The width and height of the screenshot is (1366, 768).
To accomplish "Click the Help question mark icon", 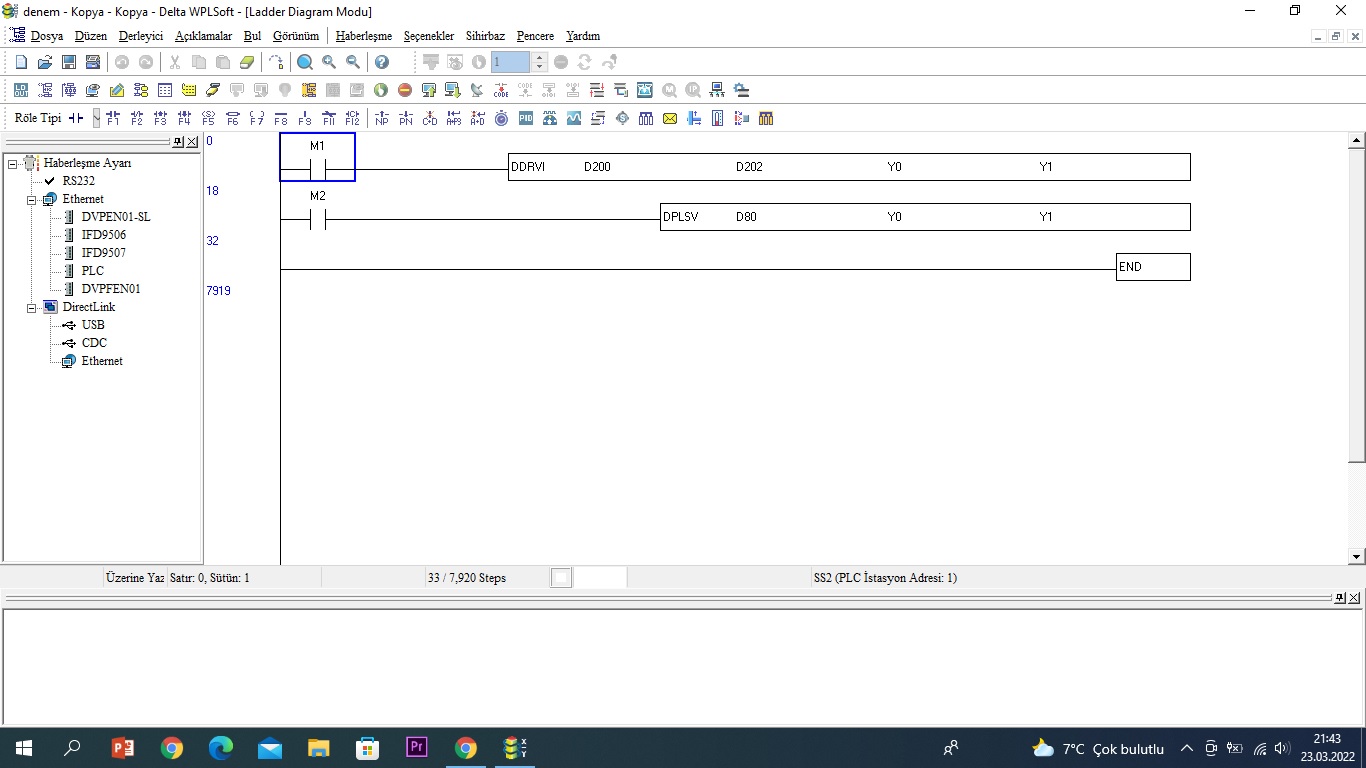I will pos(381,62).
